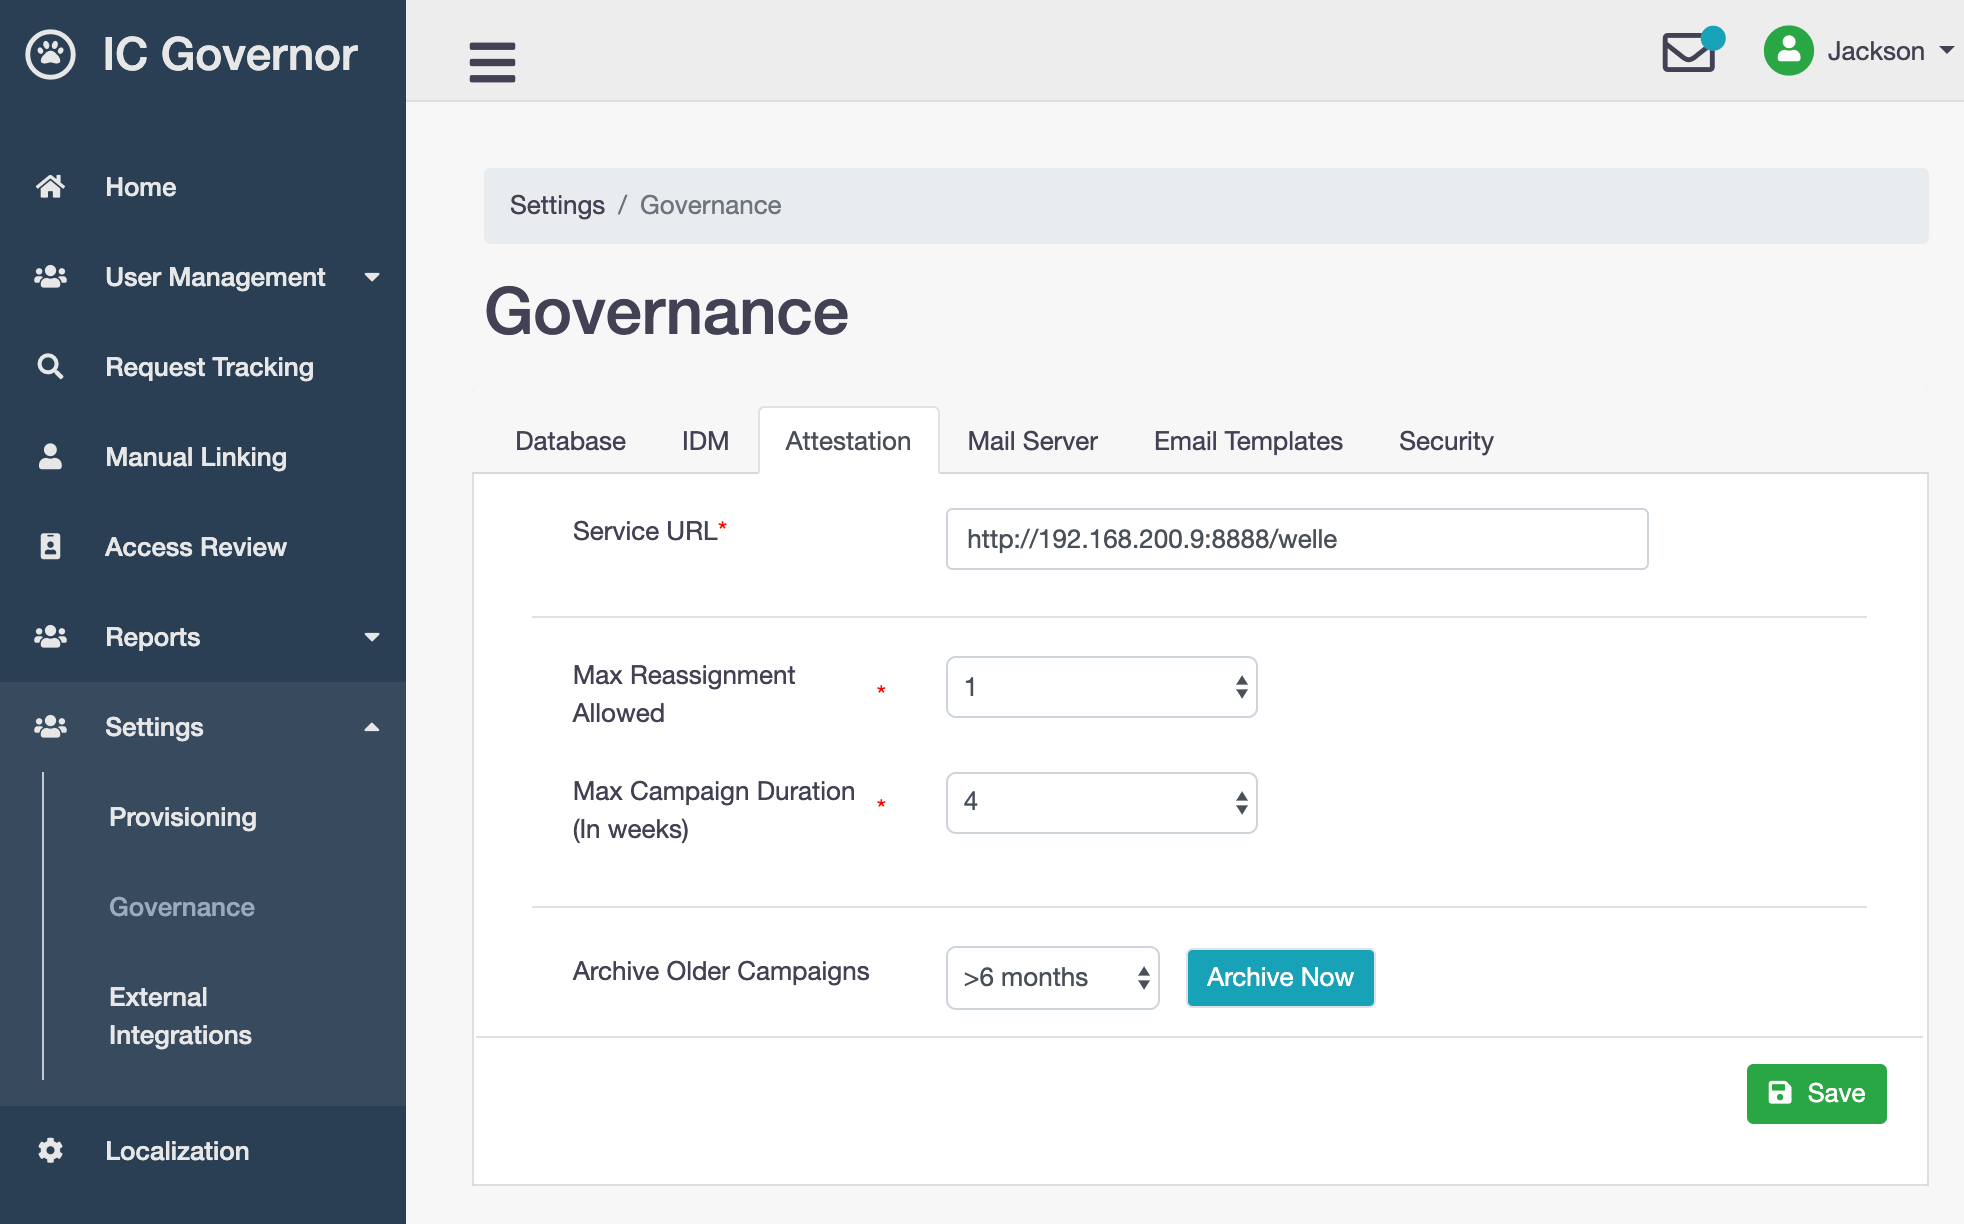This screenshot has width=1964, height=1224.
Task: Click the Home sidebar icon
Action: click(x=51, y=185)
